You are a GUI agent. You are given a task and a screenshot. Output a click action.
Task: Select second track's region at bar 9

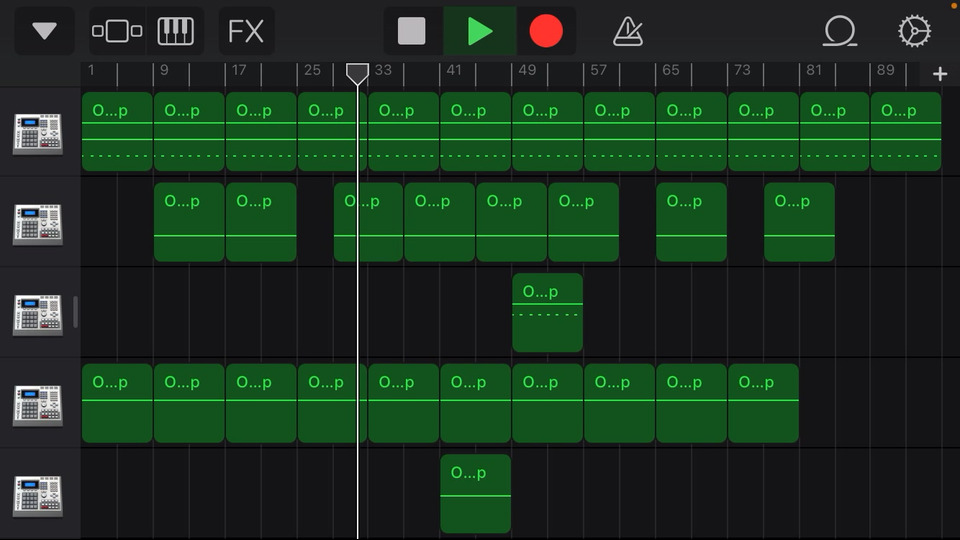(189, 222)
